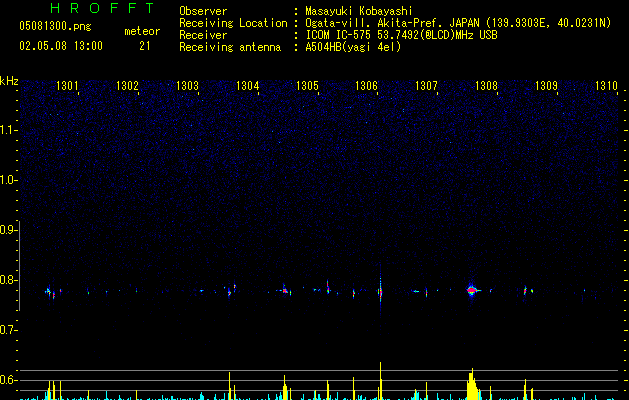Viewport: 629px width, 400px height.
Task: Click the 1303 time marker
Action: click(187, 86)
